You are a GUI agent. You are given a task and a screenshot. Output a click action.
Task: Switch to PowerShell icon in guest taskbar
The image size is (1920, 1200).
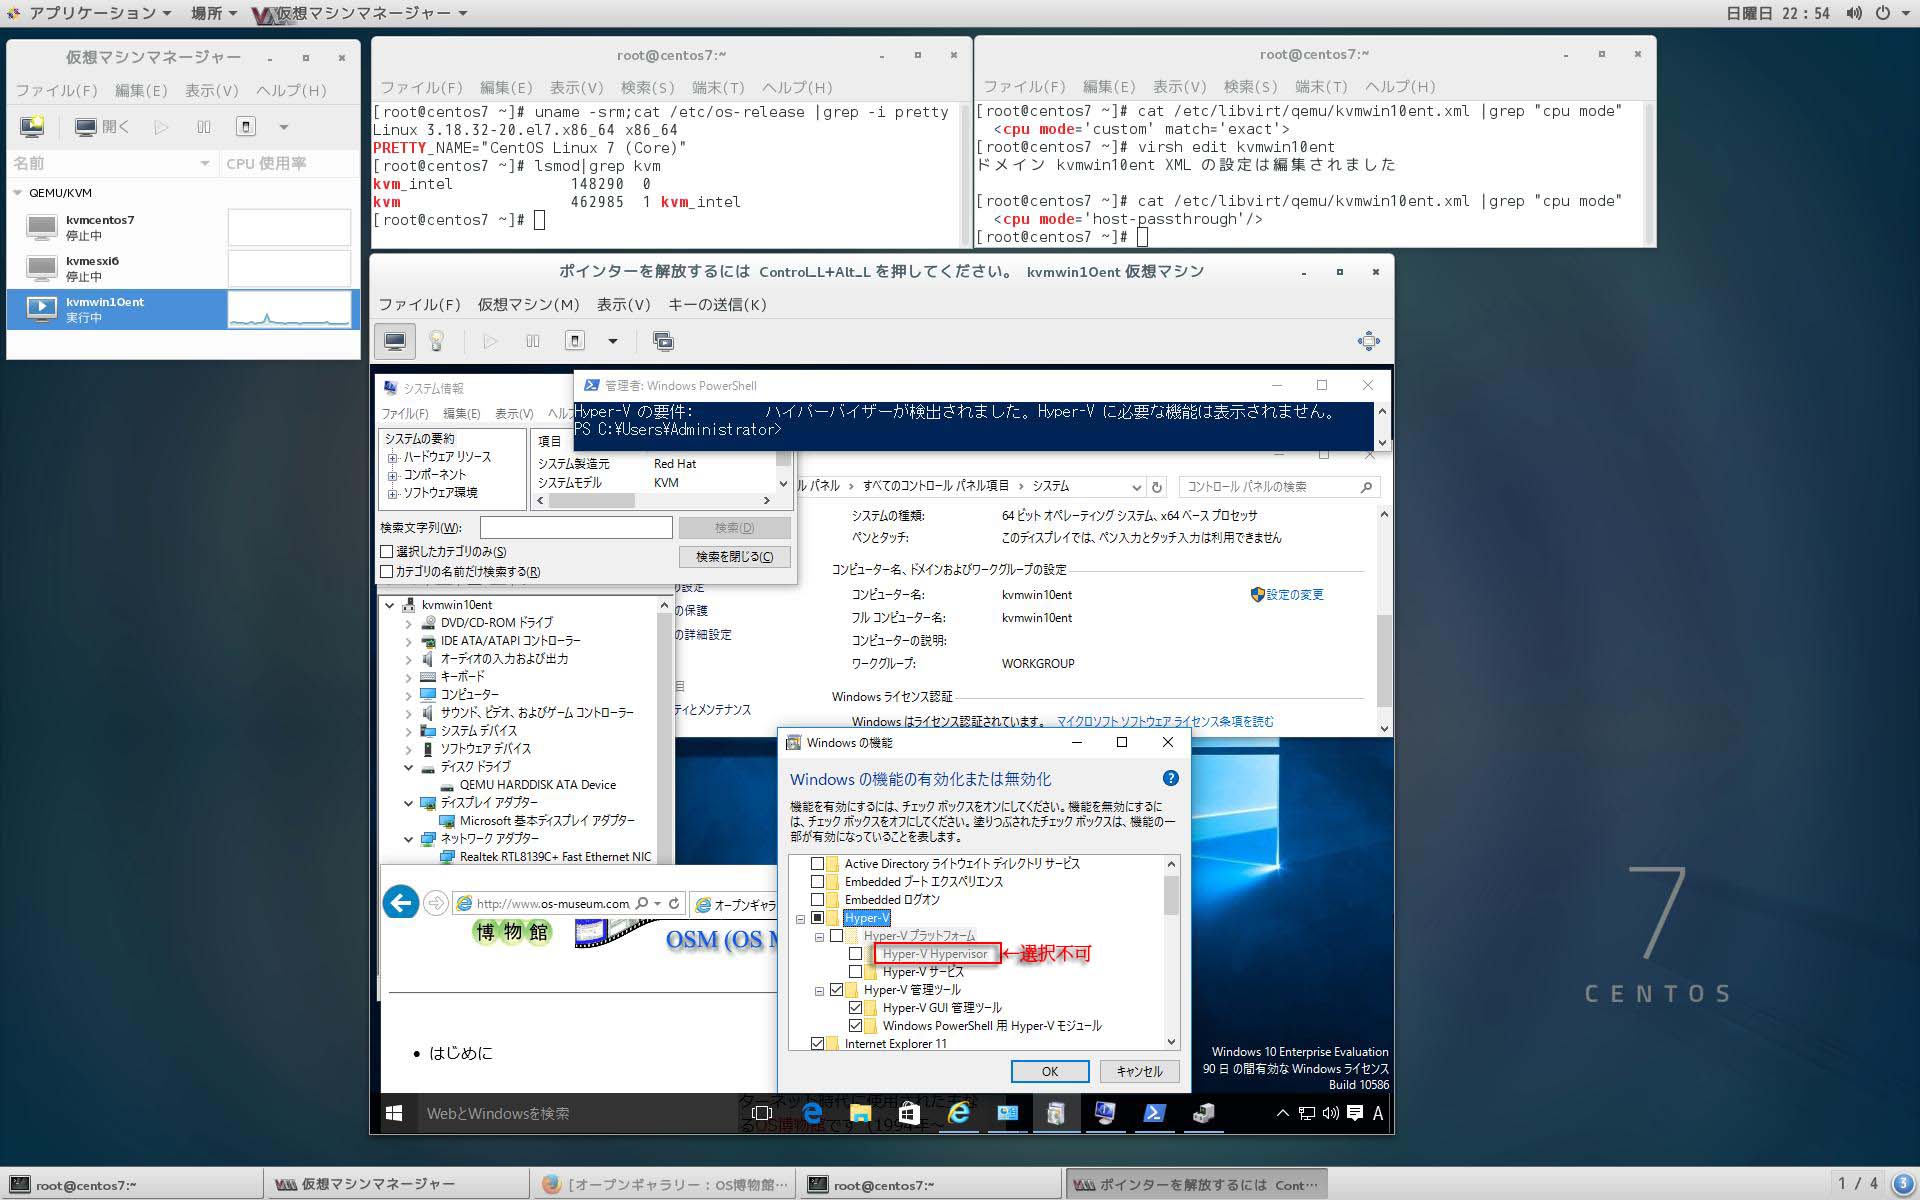tap(1154, 1113)
